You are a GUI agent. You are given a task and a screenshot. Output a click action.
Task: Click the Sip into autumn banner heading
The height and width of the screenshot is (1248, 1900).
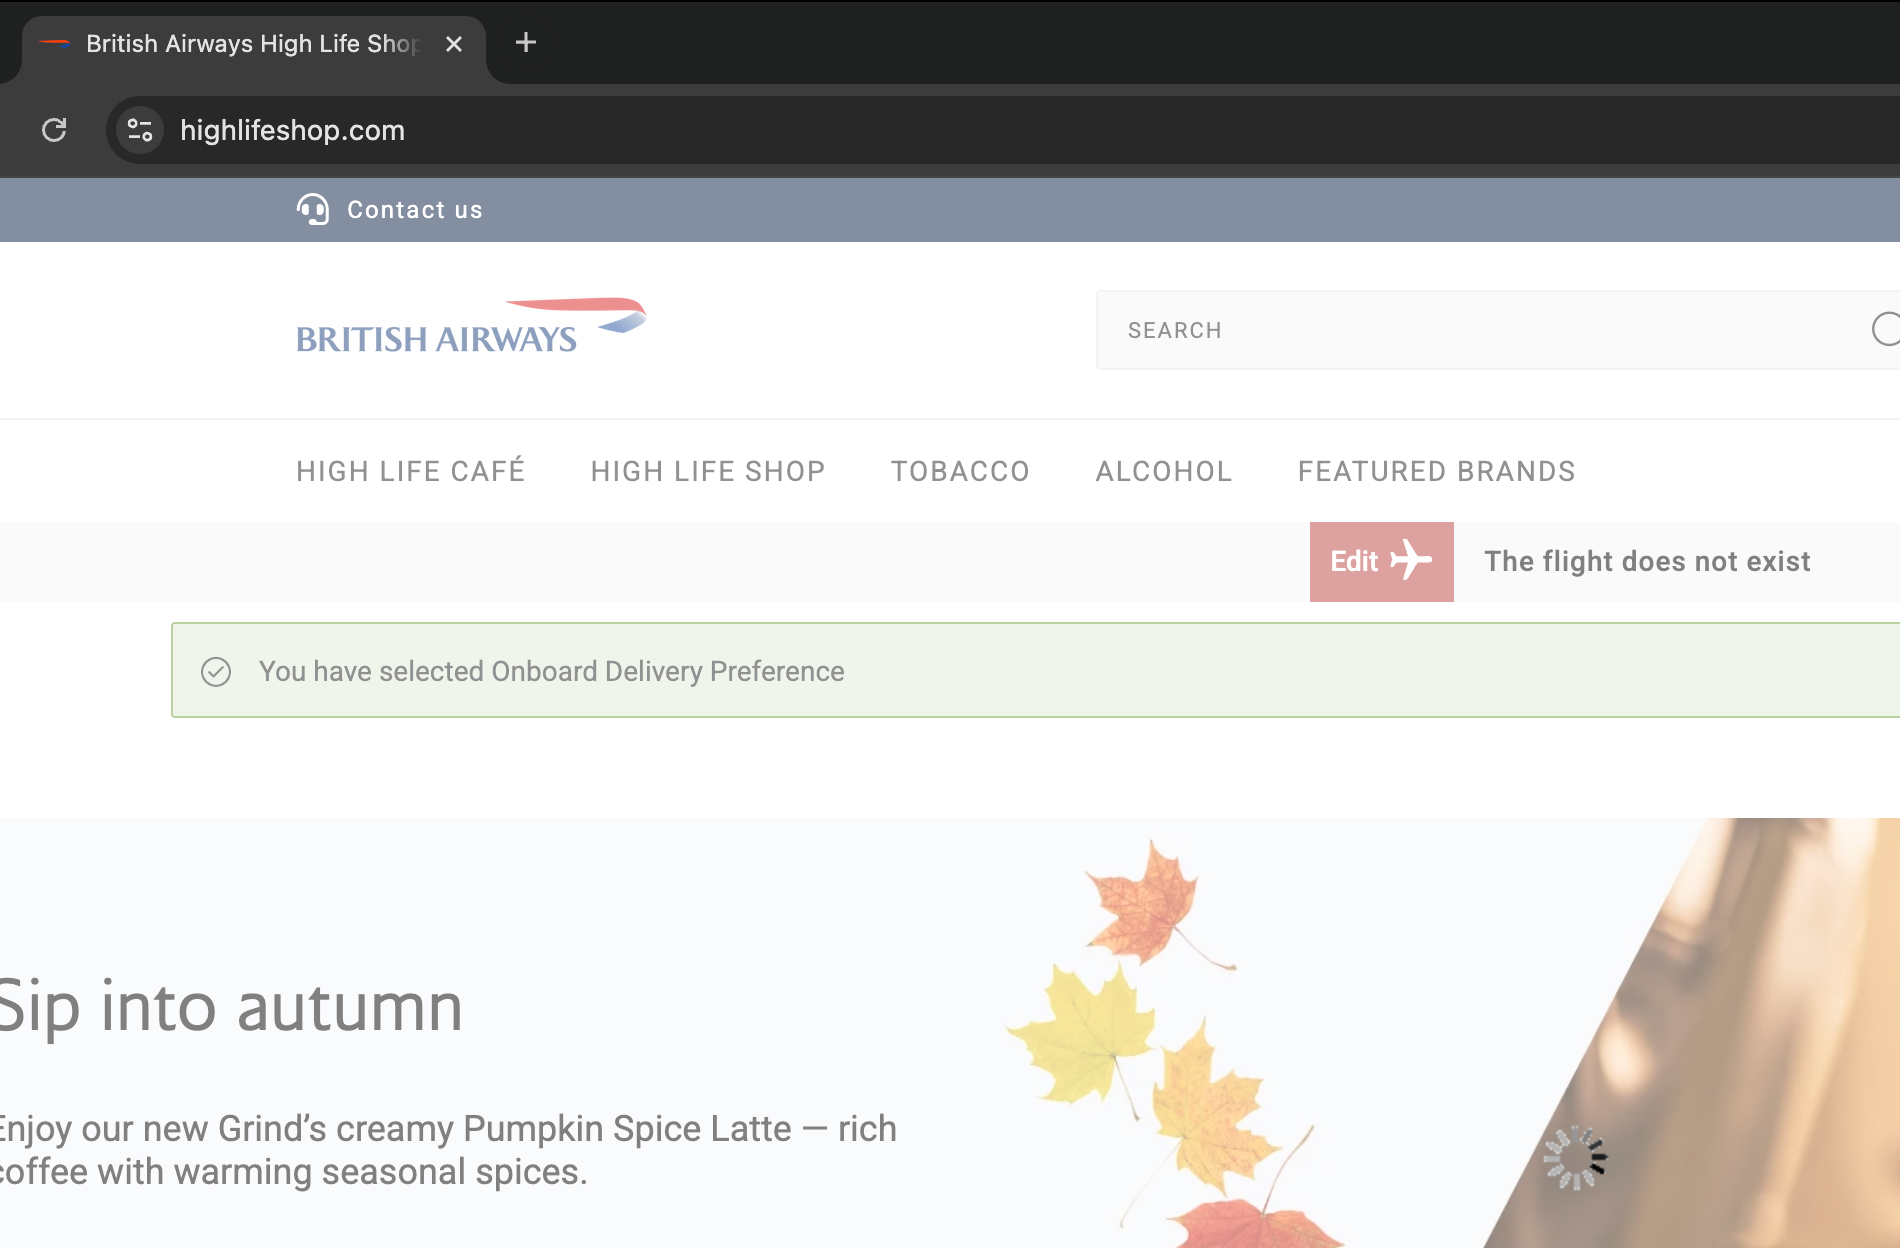(232, 1007)
